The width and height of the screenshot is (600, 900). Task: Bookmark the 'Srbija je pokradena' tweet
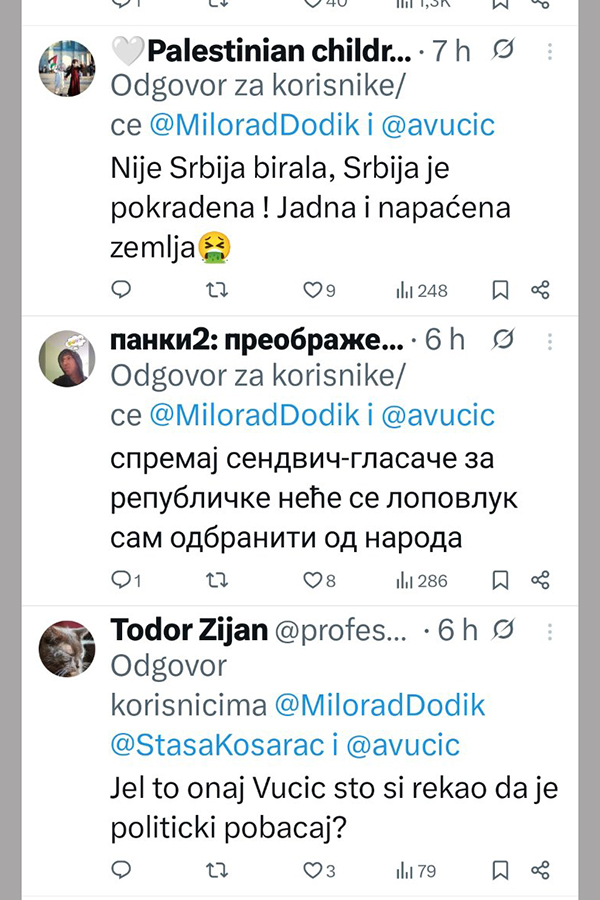tap(501, 290)
